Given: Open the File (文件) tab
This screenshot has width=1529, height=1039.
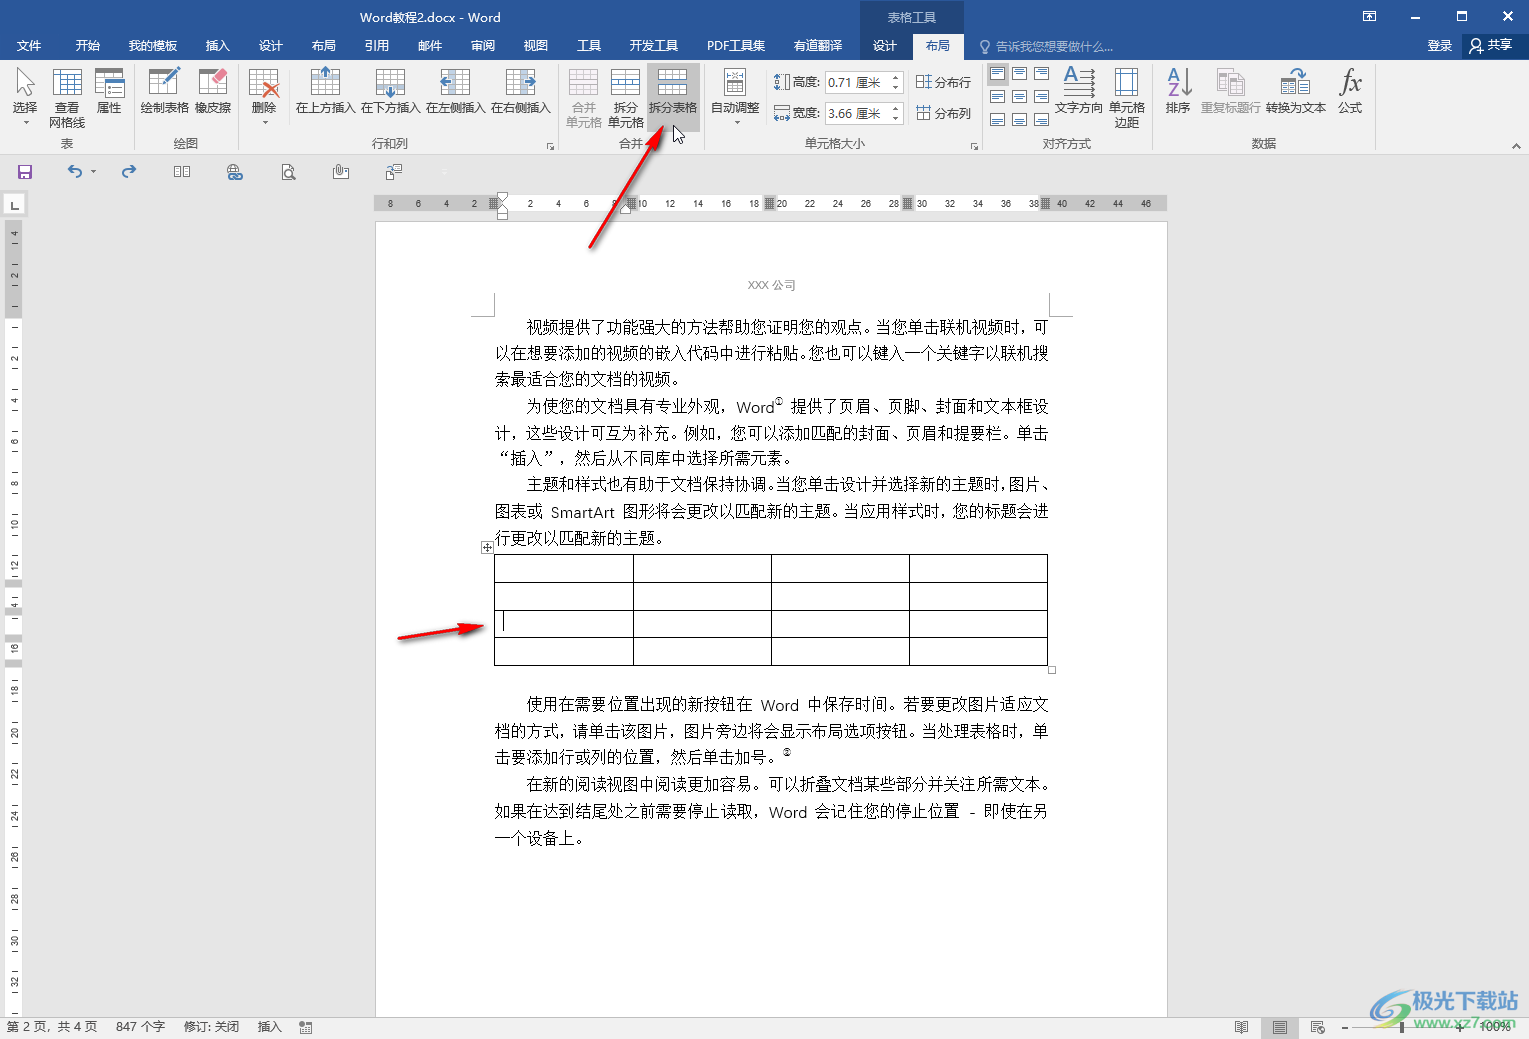Looking at the screenshot, I should tap(29, 46).
